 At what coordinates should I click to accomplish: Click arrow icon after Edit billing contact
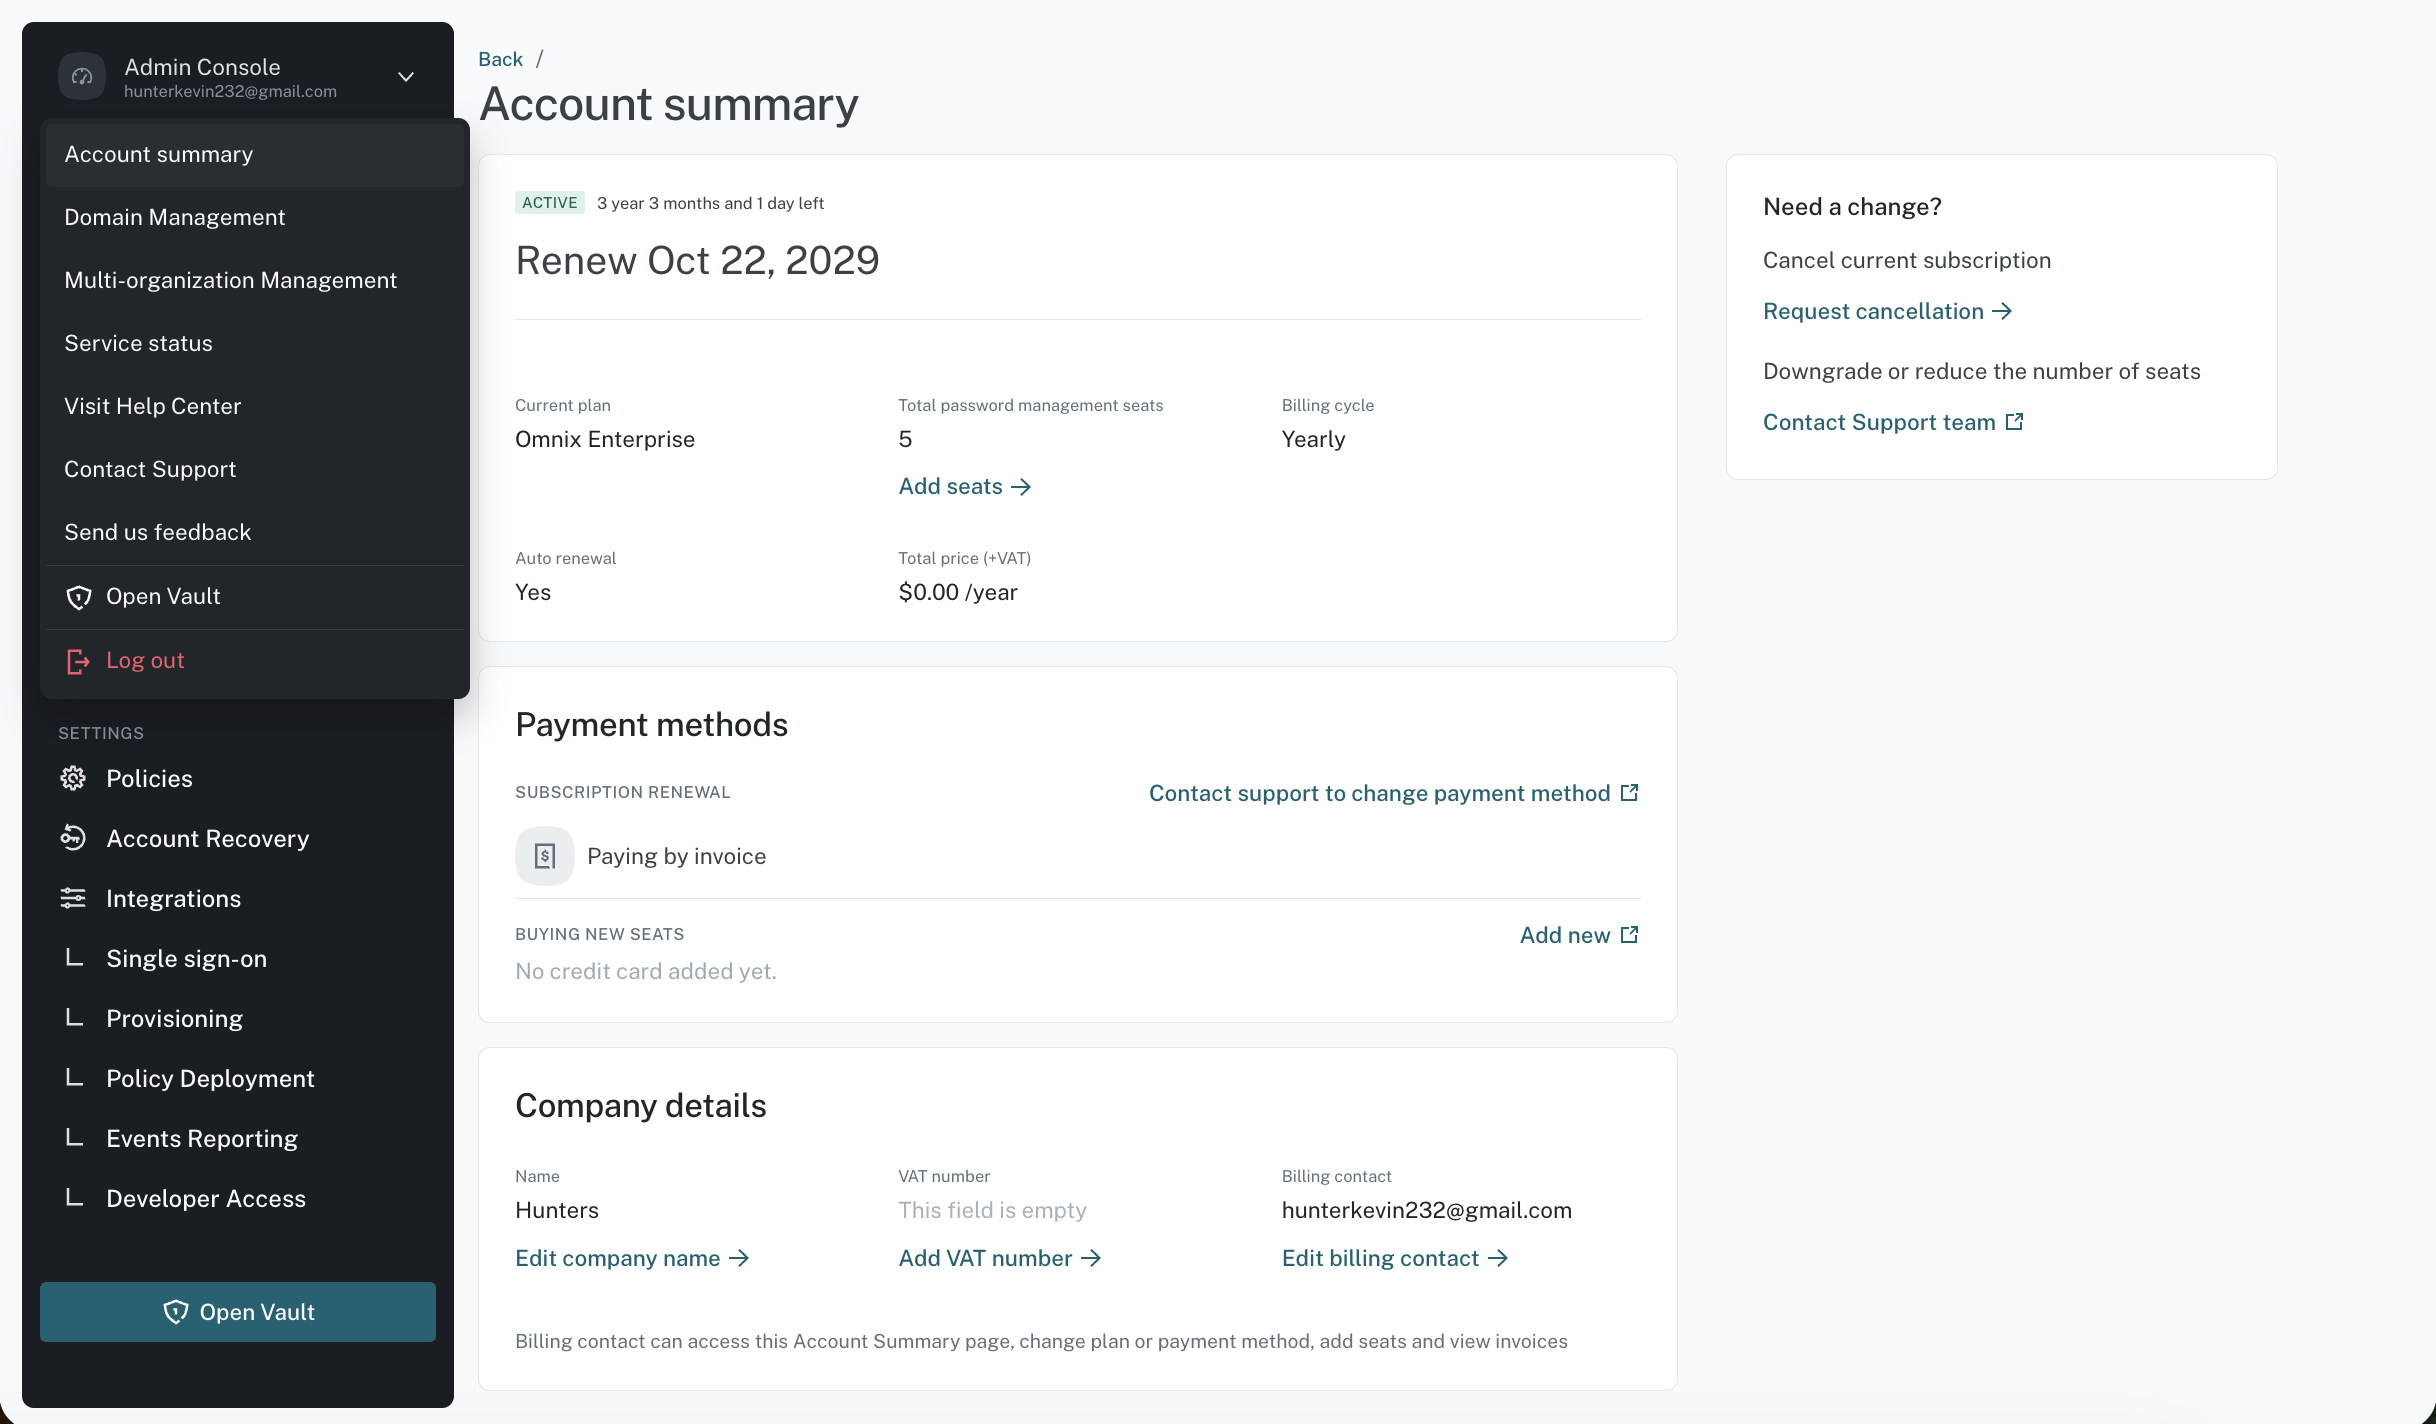tap(1498, 1258)
